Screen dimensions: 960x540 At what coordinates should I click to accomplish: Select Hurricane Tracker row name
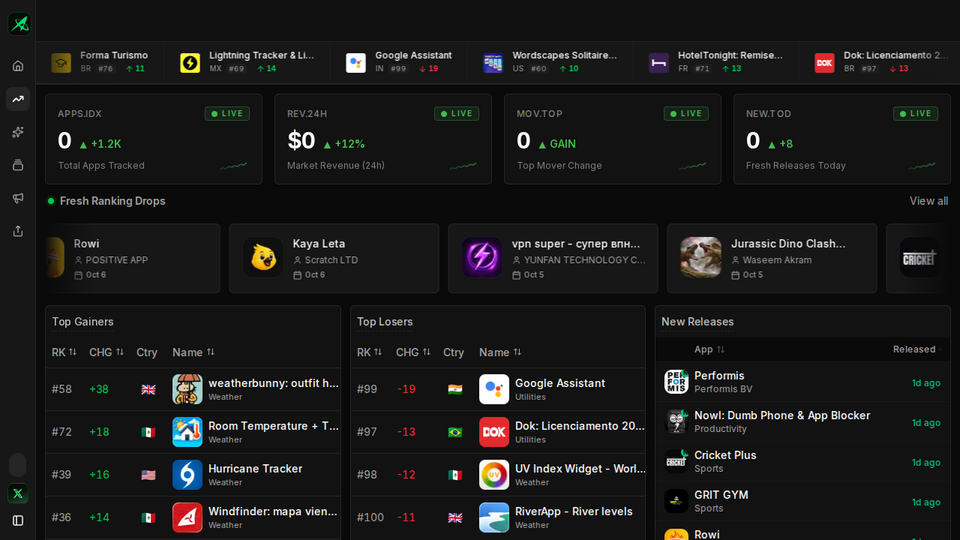(255, 469)
